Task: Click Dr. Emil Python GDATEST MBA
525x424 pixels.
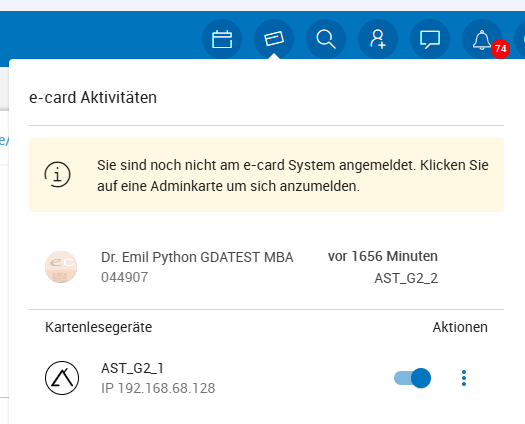Action: 197,257
